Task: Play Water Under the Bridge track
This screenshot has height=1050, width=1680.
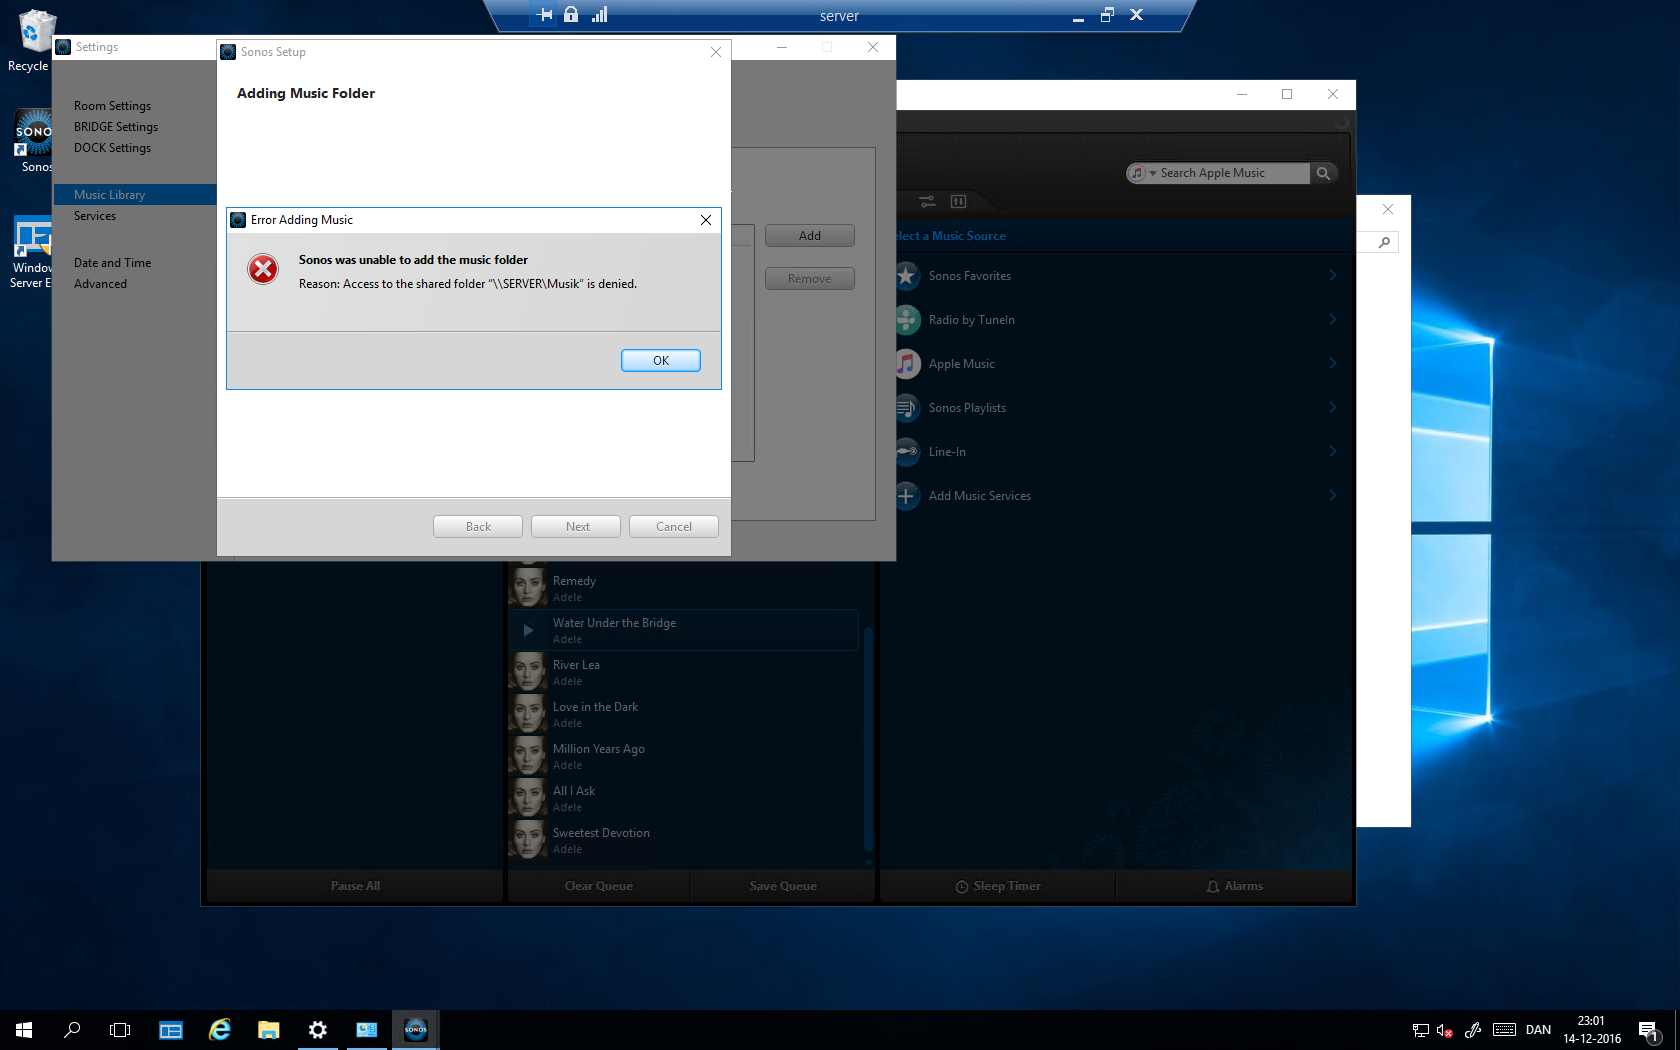Action: pyautogui.click(x=528, y=630)
